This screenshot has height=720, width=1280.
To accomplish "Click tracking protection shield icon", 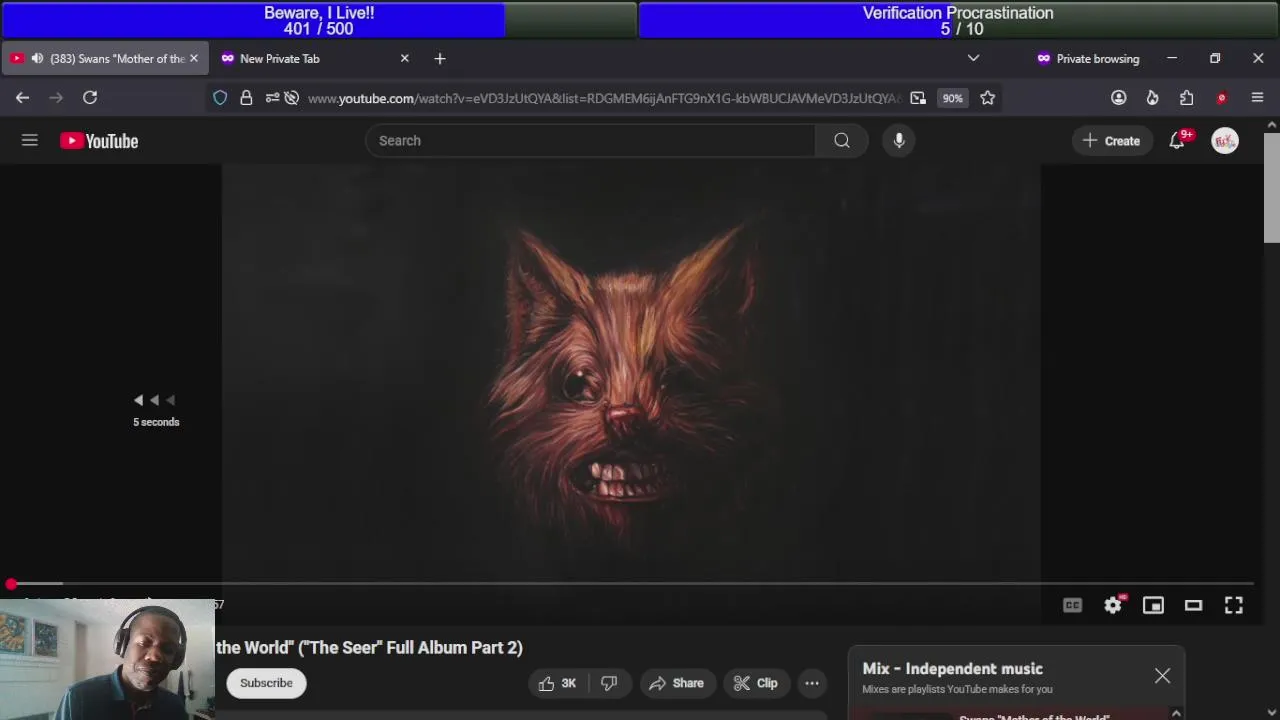I will click(x=220, y=98).
